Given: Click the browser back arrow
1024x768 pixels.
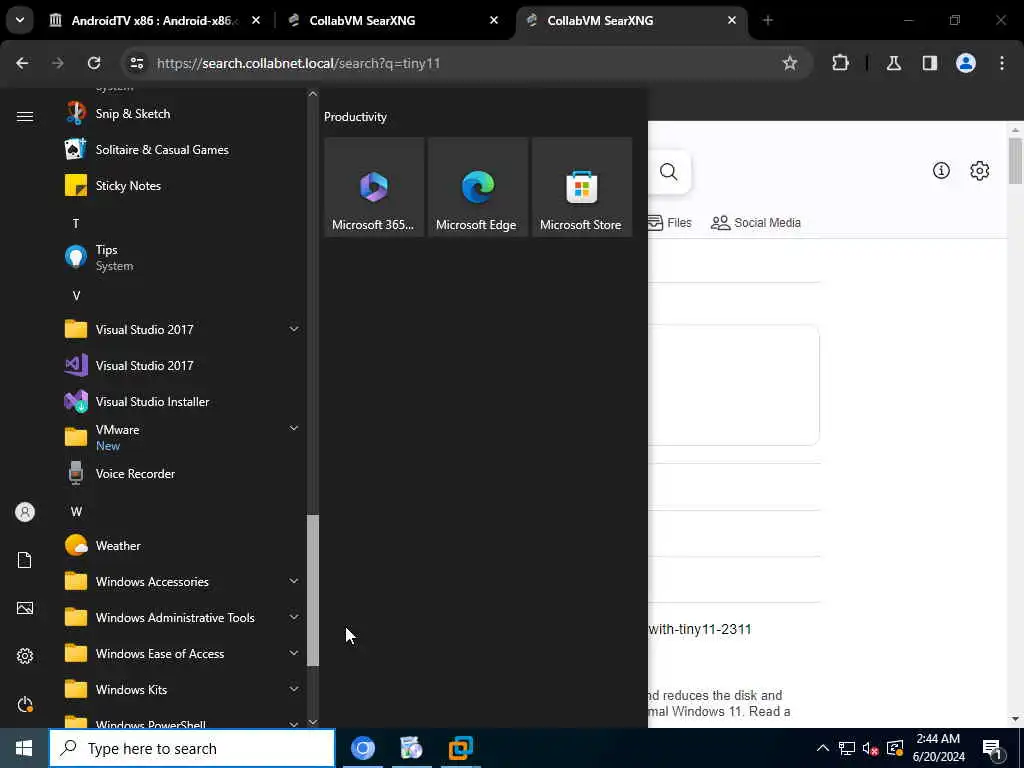Looking at the screenshot, I should click(22, 63).
